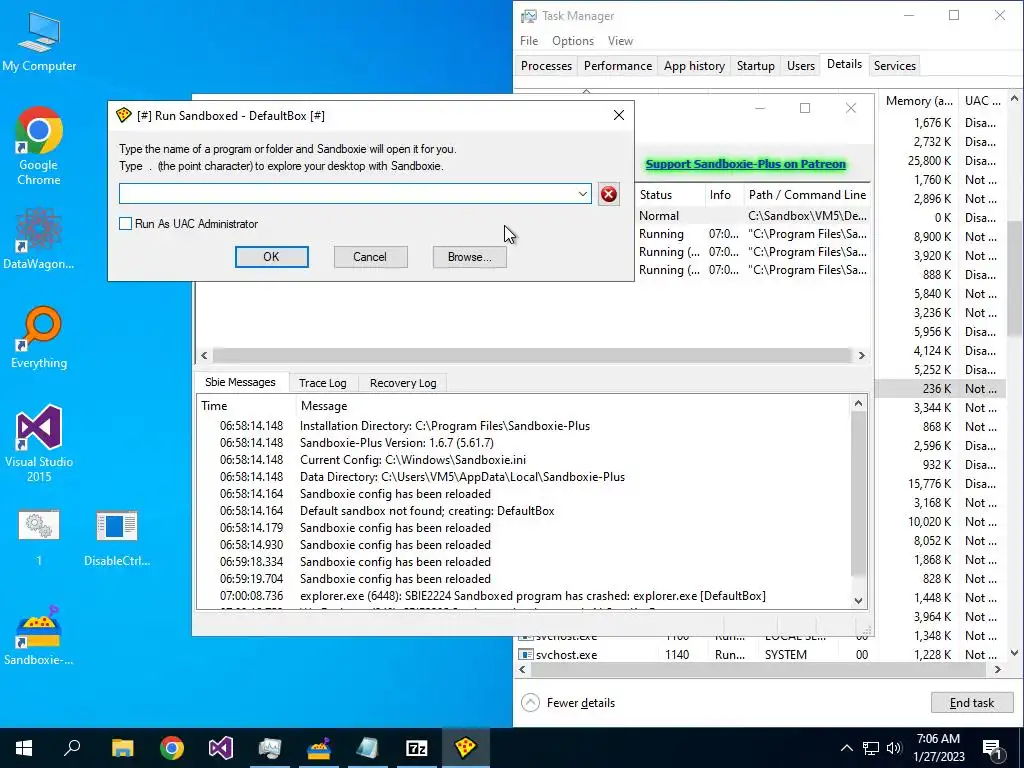Open network tray icon

(871, 748)
